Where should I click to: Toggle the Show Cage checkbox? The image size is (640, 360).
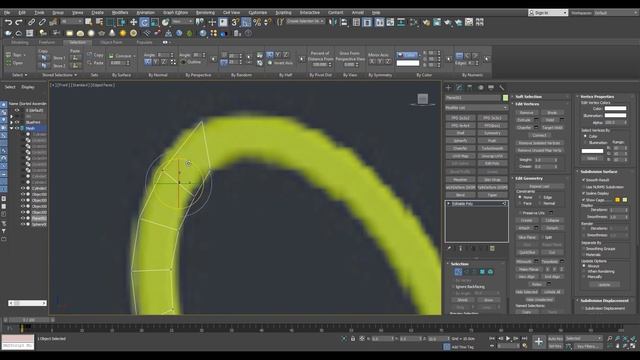tap(584, 200)
